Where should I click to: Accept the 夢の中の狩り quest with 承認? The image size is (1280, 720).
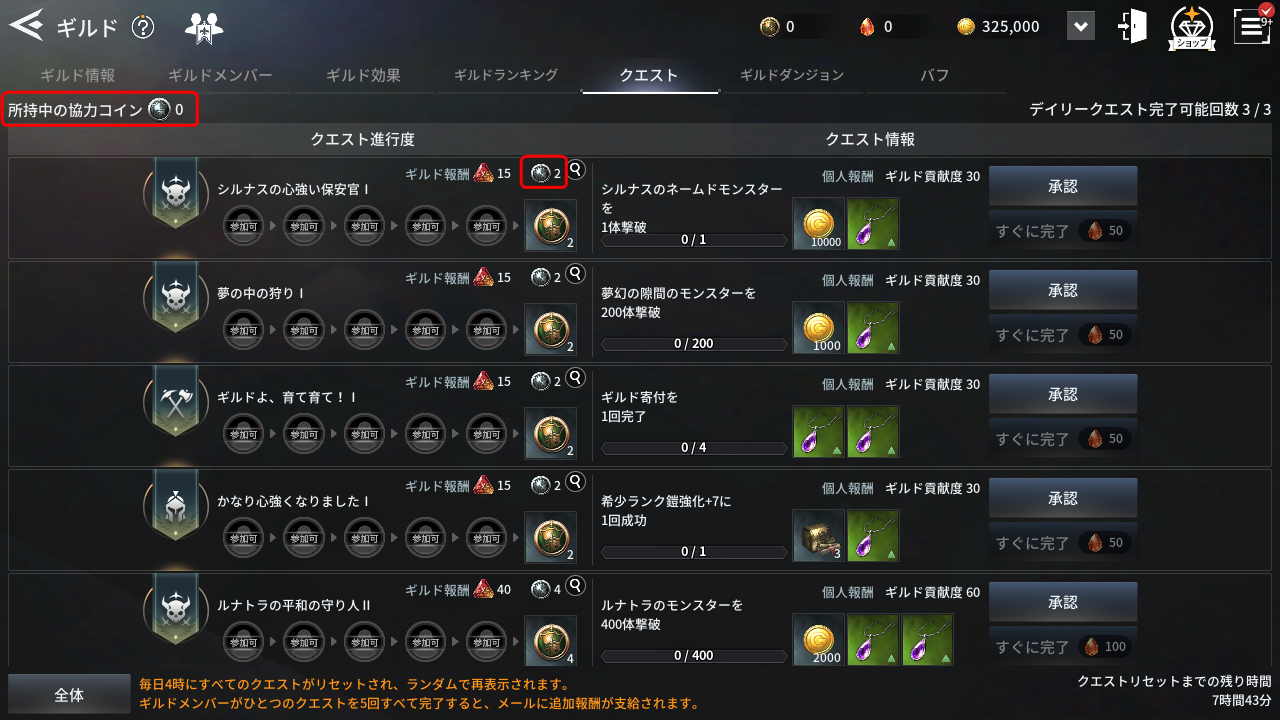(1063, 290)
